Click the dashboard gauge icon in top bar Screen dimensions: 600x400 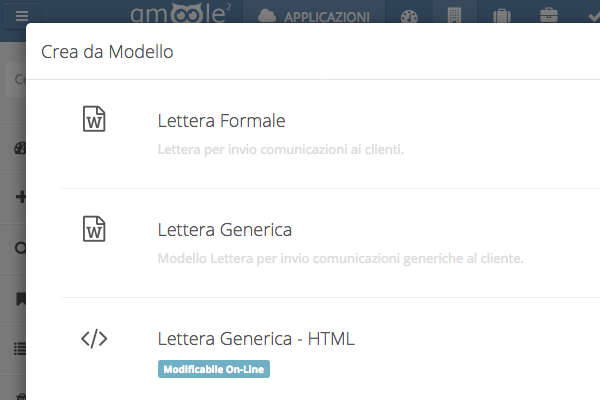pyautogui.click(x=410, y=17)
